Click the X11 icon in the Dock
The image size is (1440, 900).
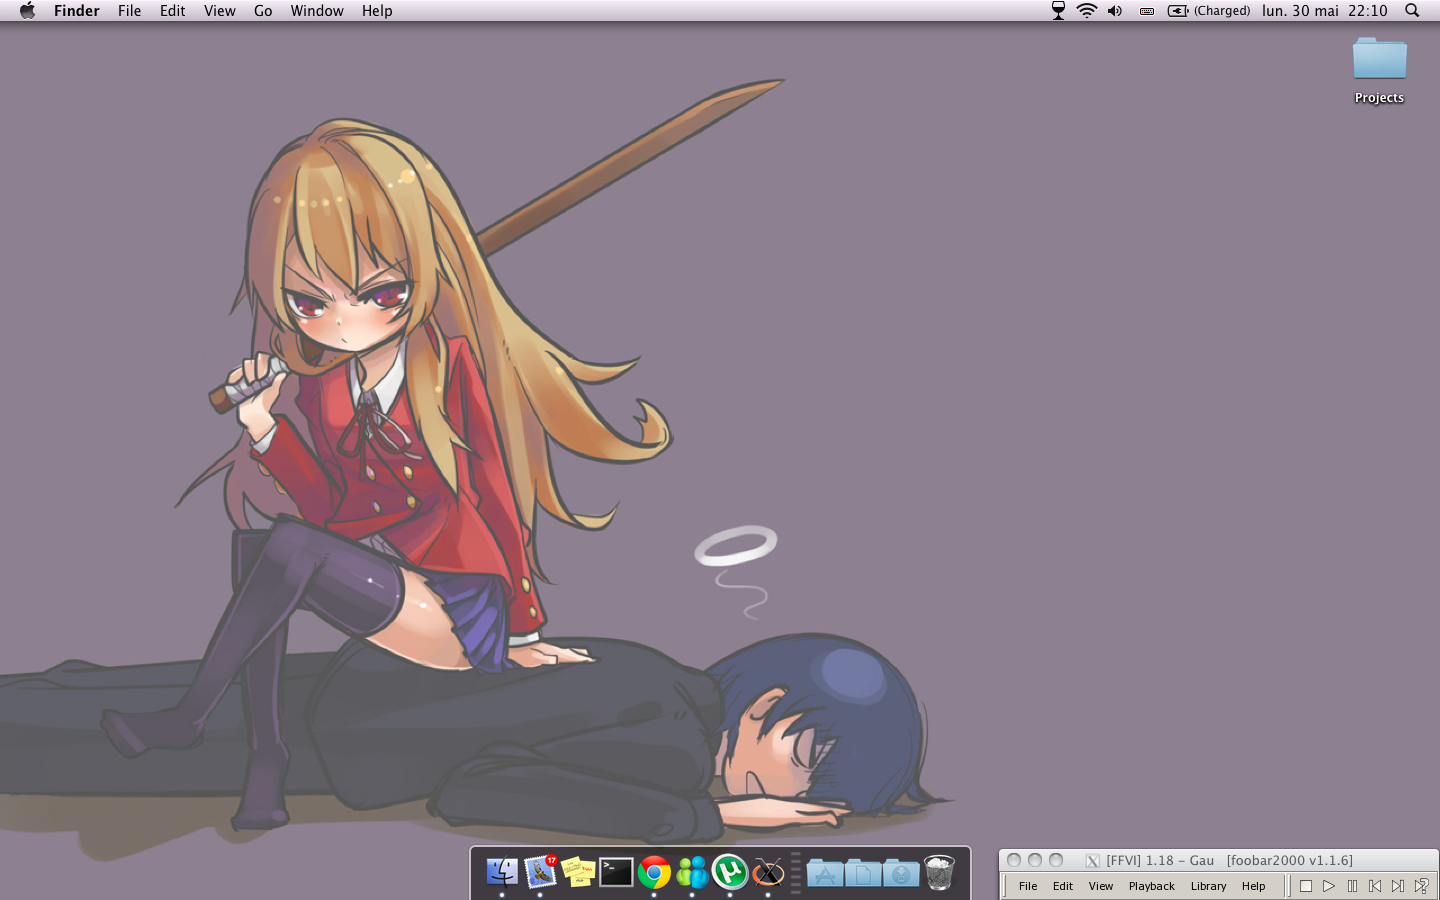(x=768, y=872)
